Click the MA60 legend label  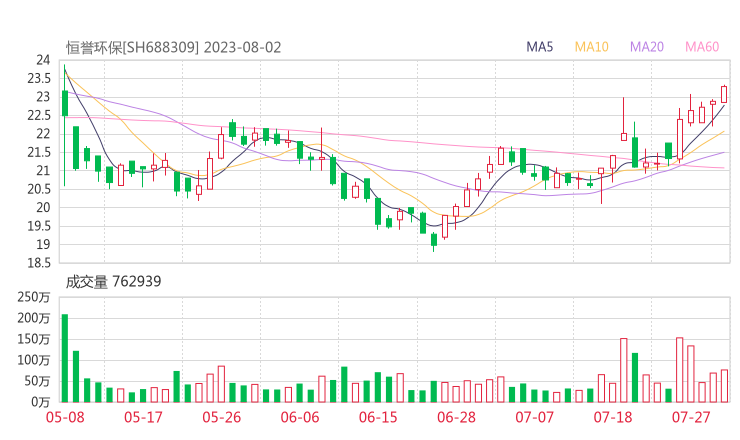coord(702,47)
